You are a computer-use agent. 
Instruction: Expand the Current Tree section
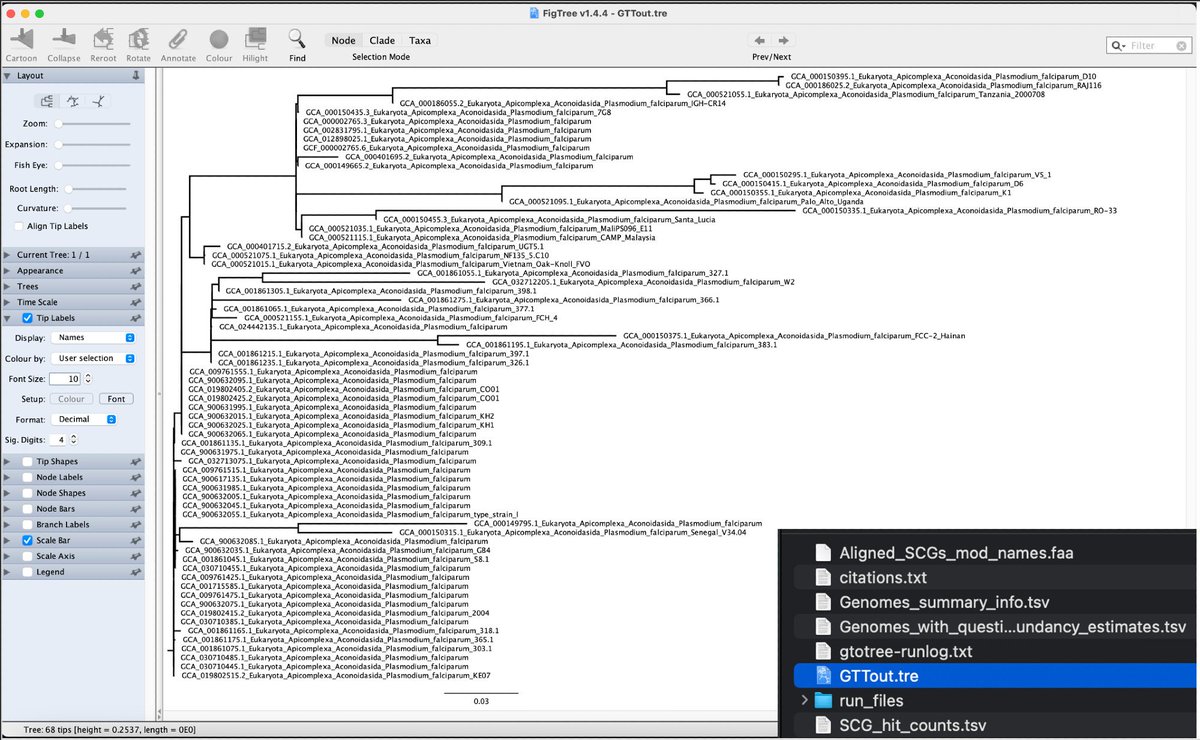pos(8,255)
